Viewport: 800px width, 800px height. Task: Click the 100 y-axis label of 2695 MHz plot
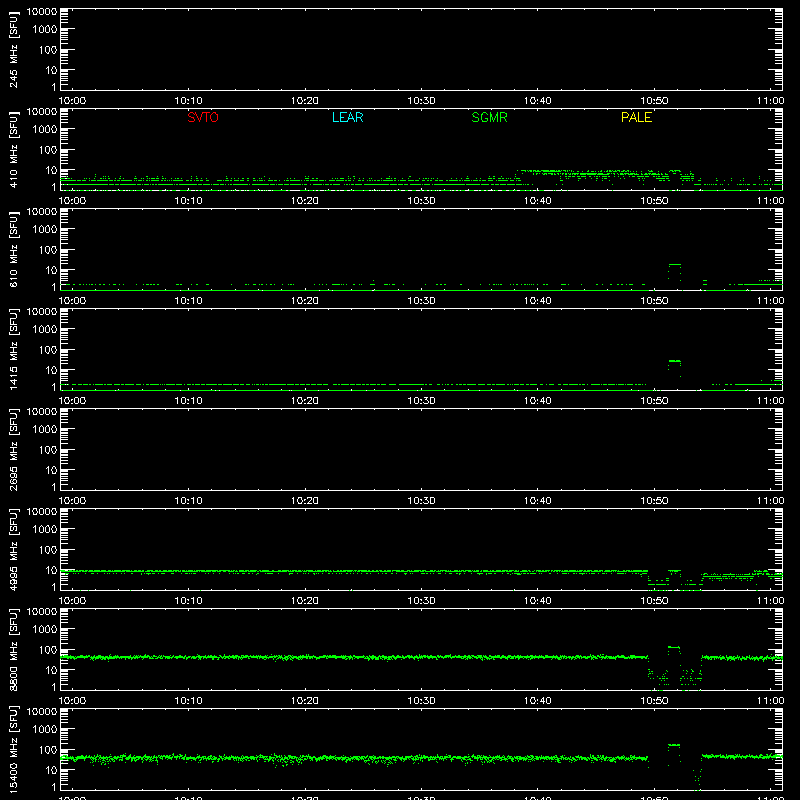(x=48, y=449)
